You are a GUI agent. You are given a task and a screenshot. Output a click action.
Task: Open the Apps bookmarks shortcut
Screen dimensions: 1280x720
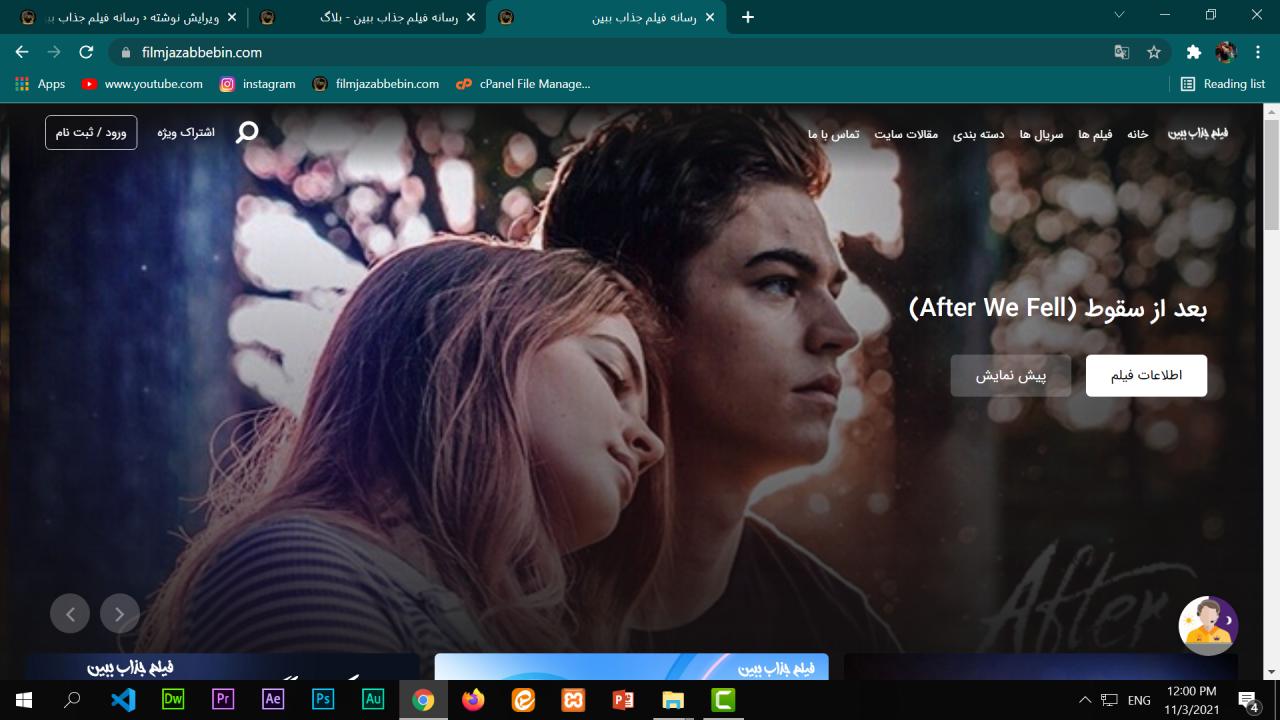click(x=40, y=84)
